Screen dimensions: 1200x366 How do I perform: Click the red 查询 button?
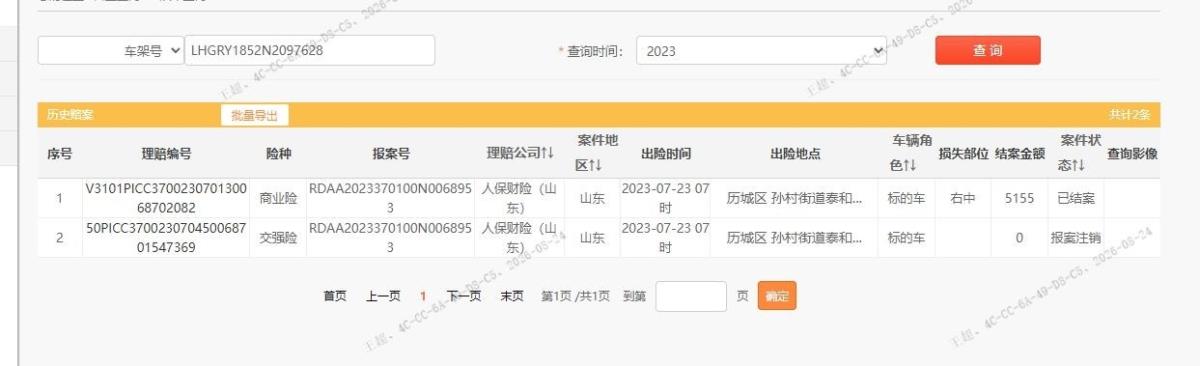tap(988, 50)
